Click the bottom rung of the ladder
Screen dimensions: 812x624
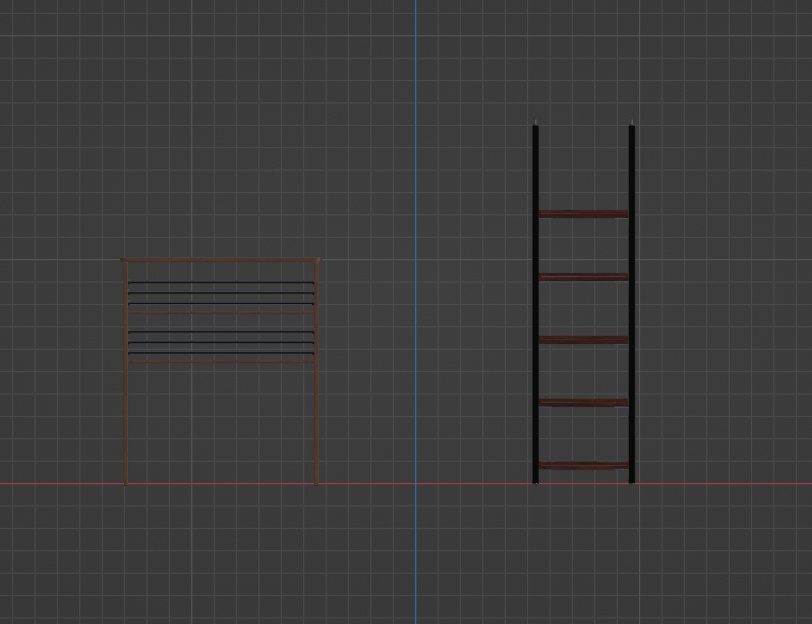pos(584,465)
